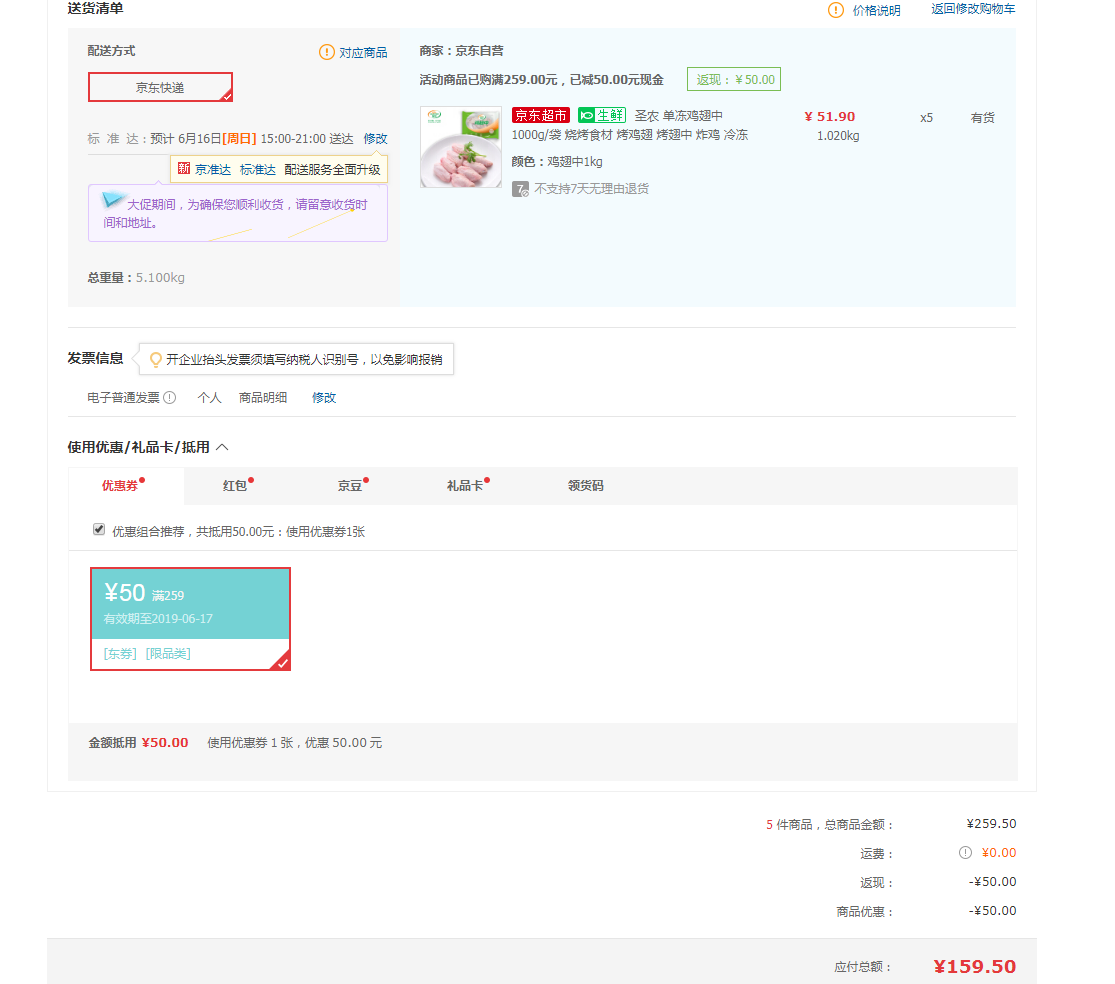This screenshot has width=1115, height=984.
Task: Select the 京东快递 delivery option
Action: 160,87
